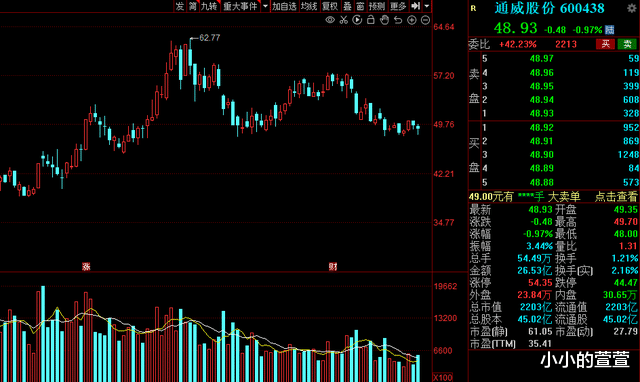Image resolution: width=640 pixels, height=382 pixels.
Task: Toggle the 均线 moving average button
Action: click(309, 6)
